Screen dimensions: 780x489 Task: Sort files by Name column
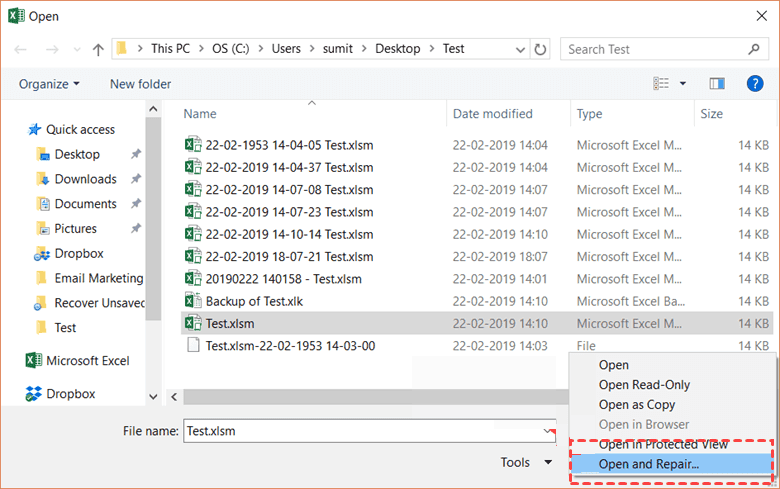[x=200, y=114]
